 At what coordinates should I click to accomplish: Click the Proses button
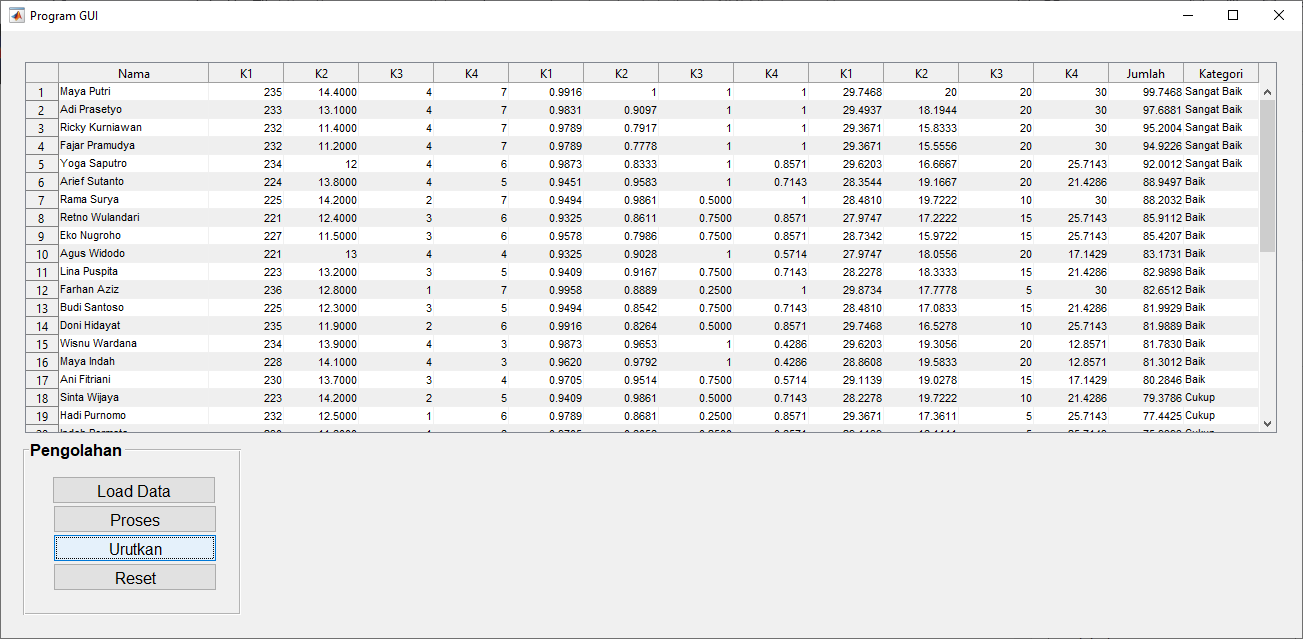coord(134,520)
